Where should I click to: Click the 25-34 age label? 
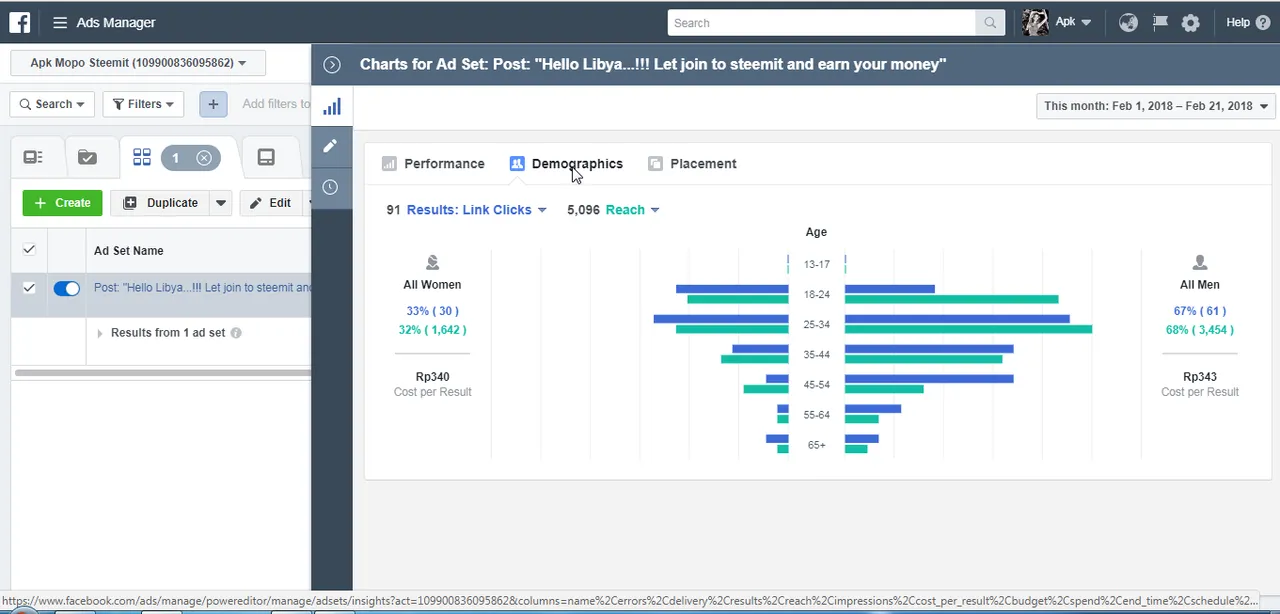pos(817,325)
